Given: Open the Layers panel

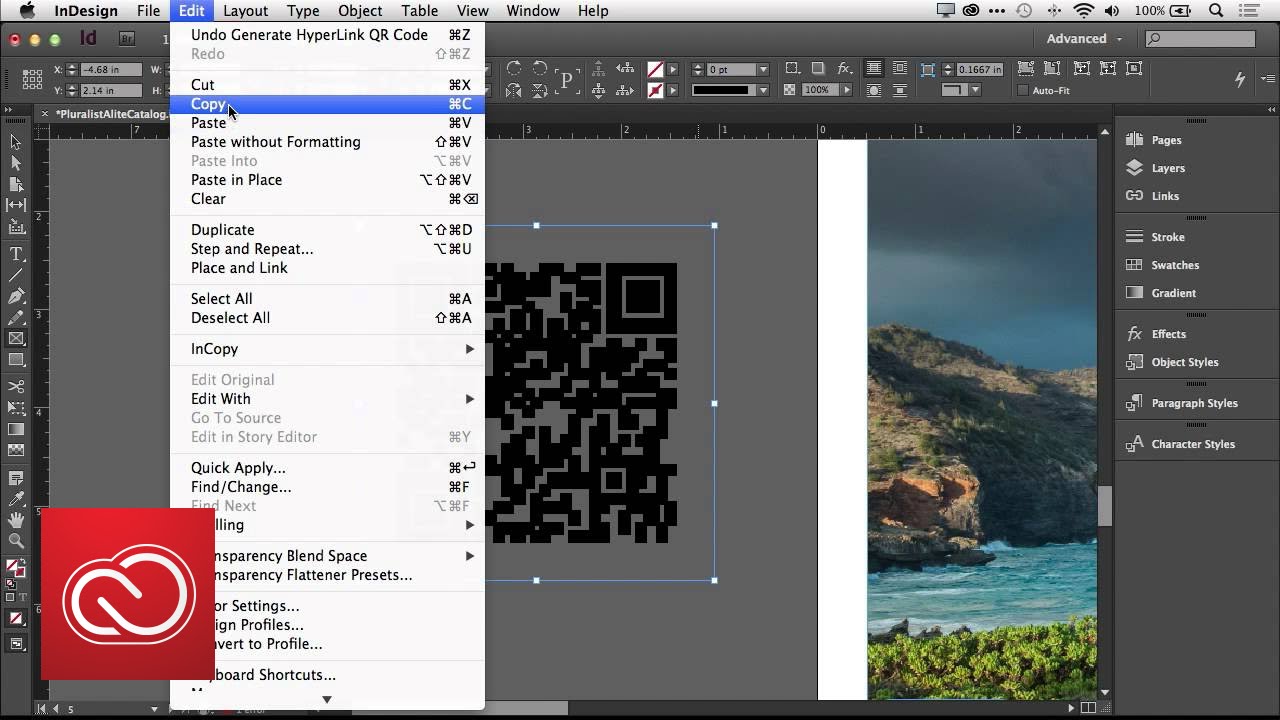Looking at the screenshot, I should coord(1167,168).
